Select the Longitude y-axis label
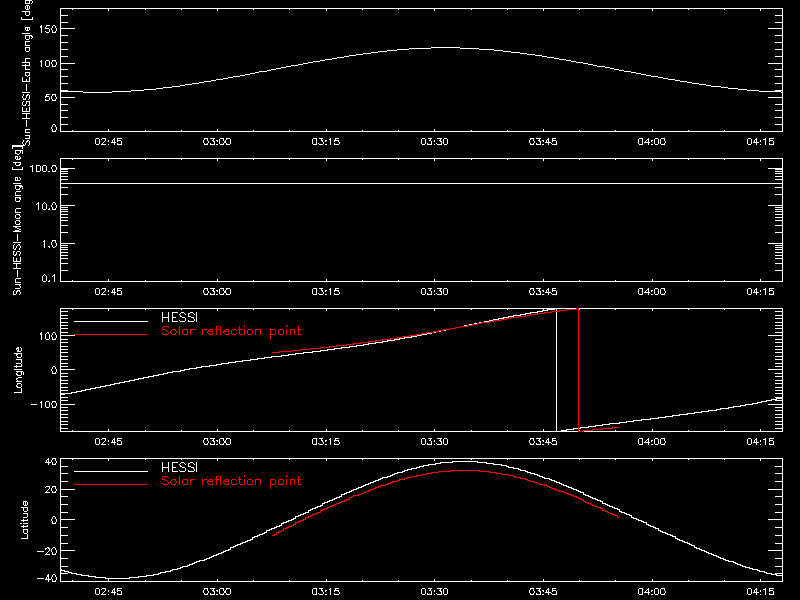Image resolution: width=800 pixels, height=600 pixels. pos(18,370)
